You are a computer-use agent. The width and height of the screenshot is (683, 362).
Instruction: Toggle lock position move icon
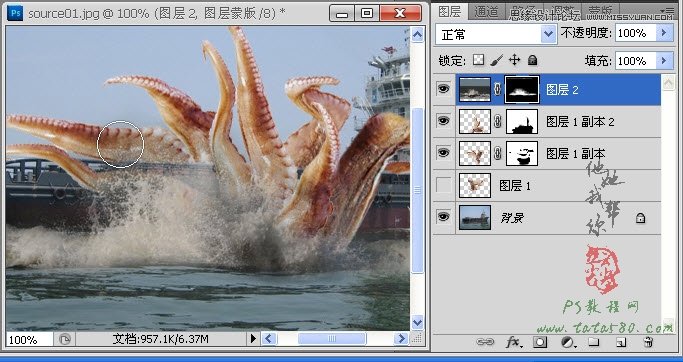click(x=514, y=60)
